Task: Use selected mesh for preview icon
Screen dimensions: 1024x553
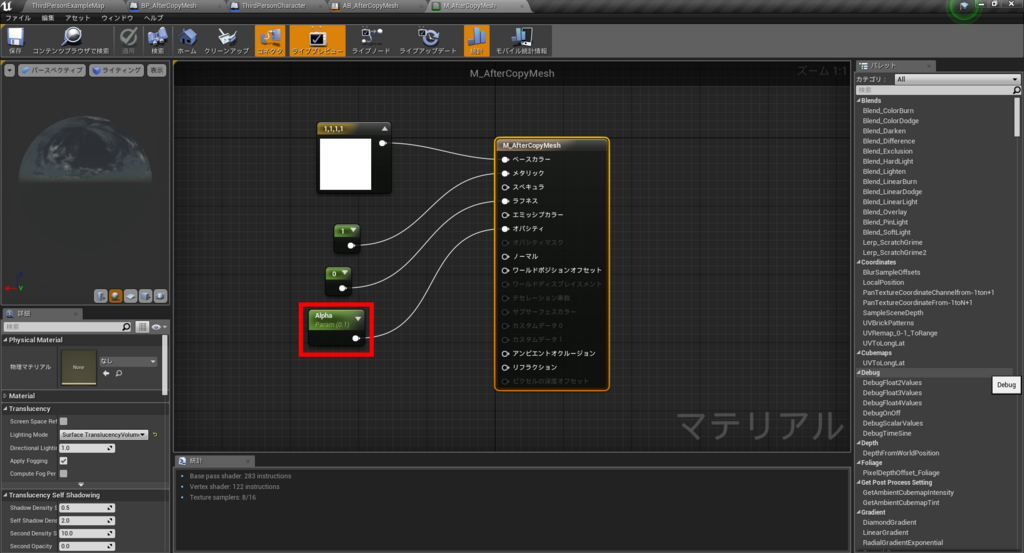Action: click(161, 296)
